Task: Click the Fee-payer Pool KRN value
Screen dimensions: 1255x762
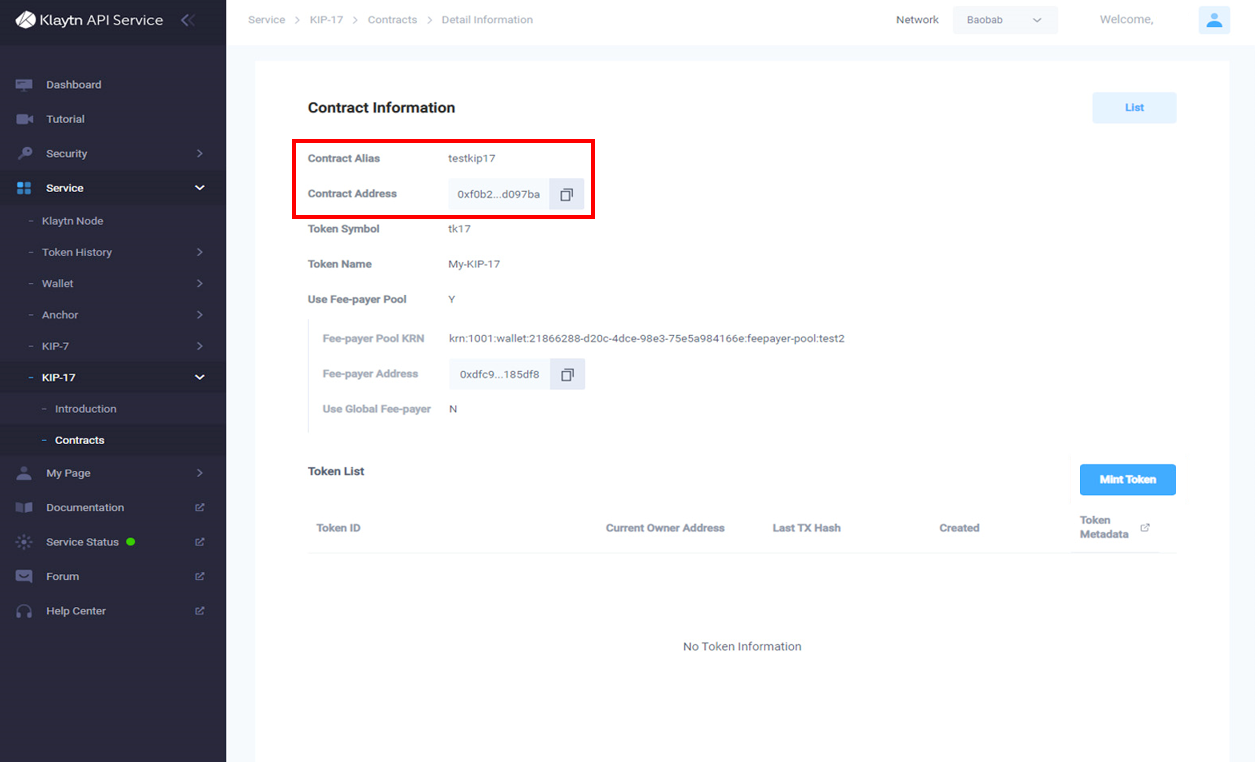Action: pyautogui.click(x=646, y=339)
